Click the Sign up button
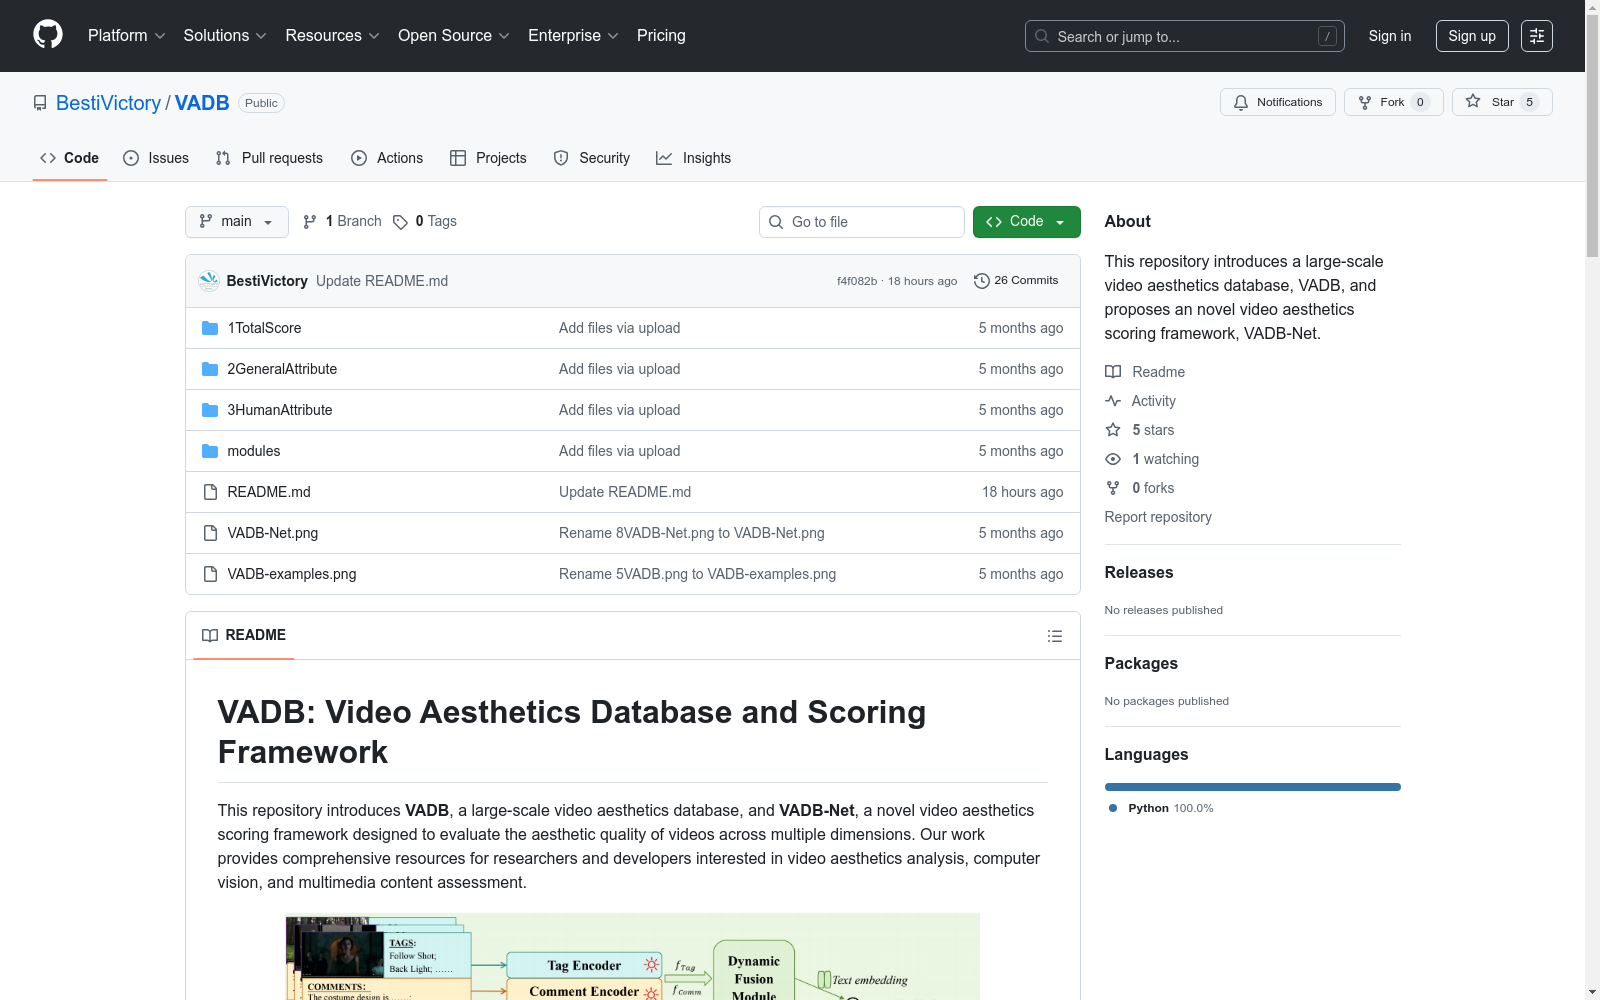 click(x=1471, y=36)
